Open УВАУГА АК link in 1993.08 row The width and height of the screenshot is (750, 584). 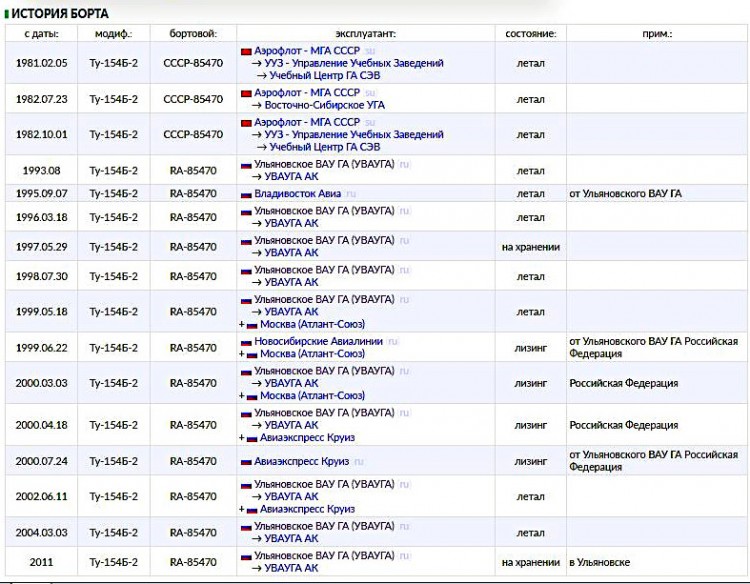(x=291, y=177)
